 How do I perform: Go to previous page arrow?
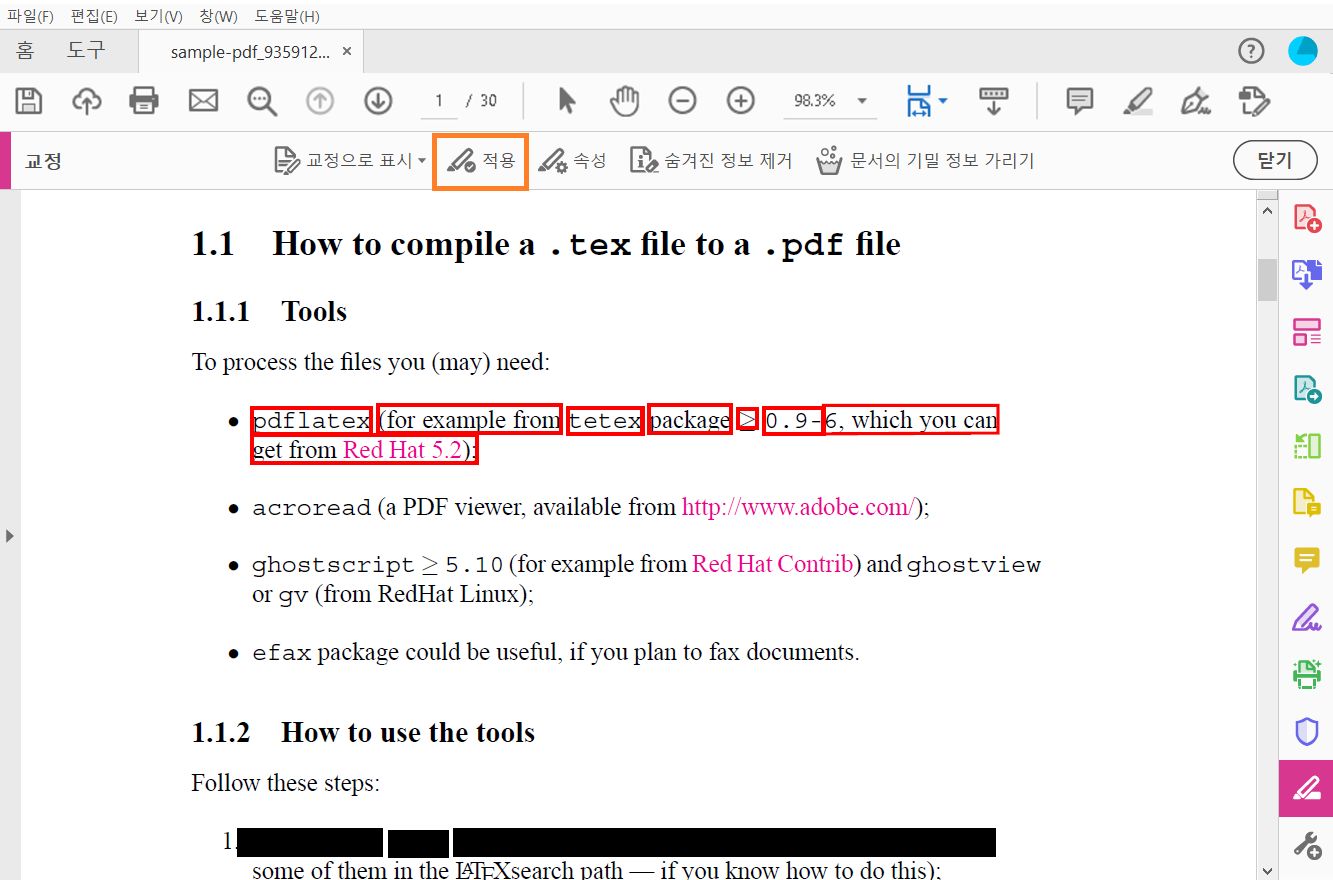(320, 100)
